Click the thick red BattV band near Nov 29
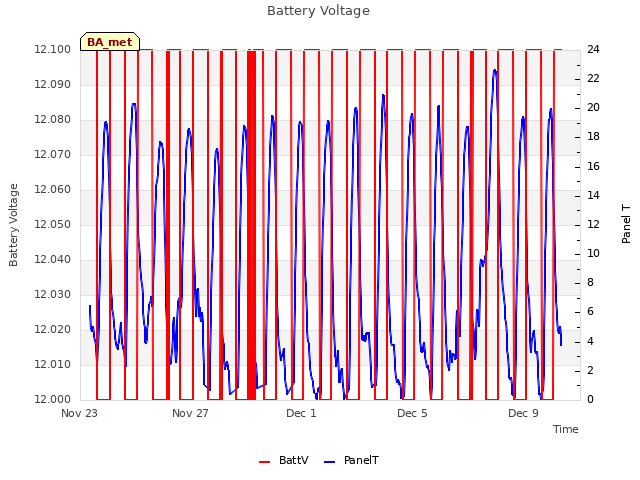The image size is (640, 480). click(x=251, y=224)
